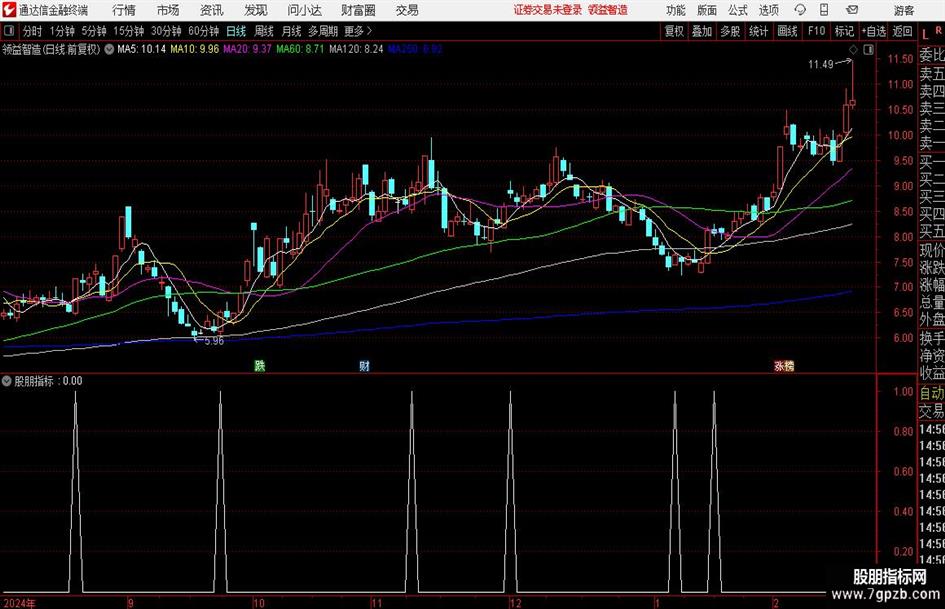Image resolution: width=945 pixels, height=609 pixels.
Task: Toggle the right sidebar panel icon in chart
Action: [868, 50]
